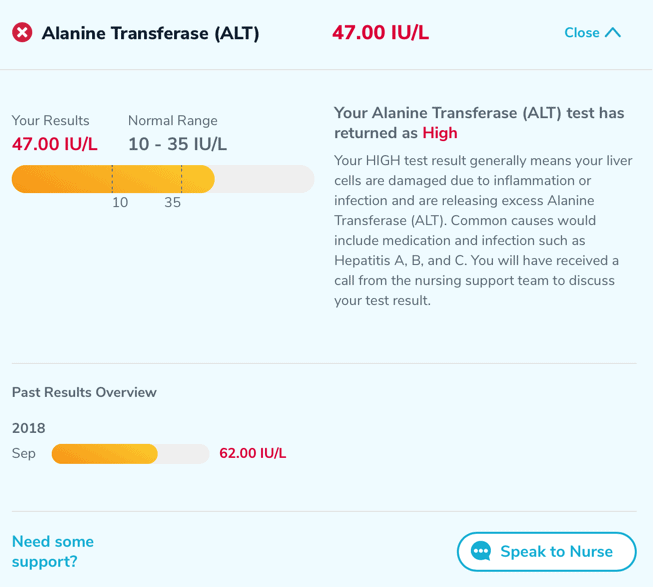The width and height of the screenshot is (653, 587).
Task: Click the Alanine Transferase (ALT) heading
Action: (x=150, y=33)
